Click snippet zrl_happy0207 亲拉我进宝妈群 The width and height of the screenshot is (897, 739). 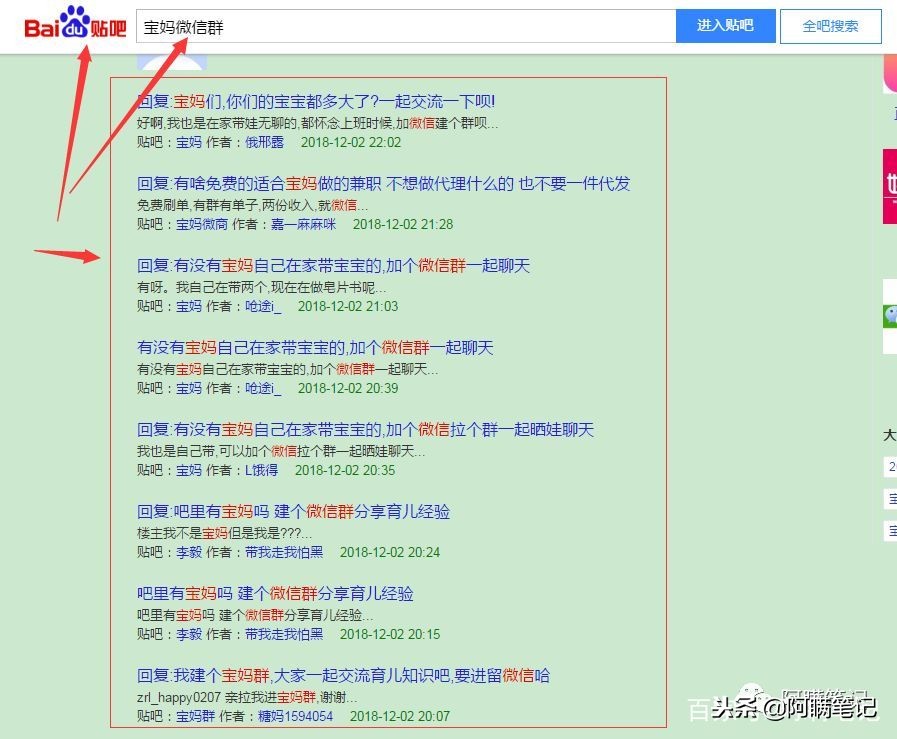[247, 697]
